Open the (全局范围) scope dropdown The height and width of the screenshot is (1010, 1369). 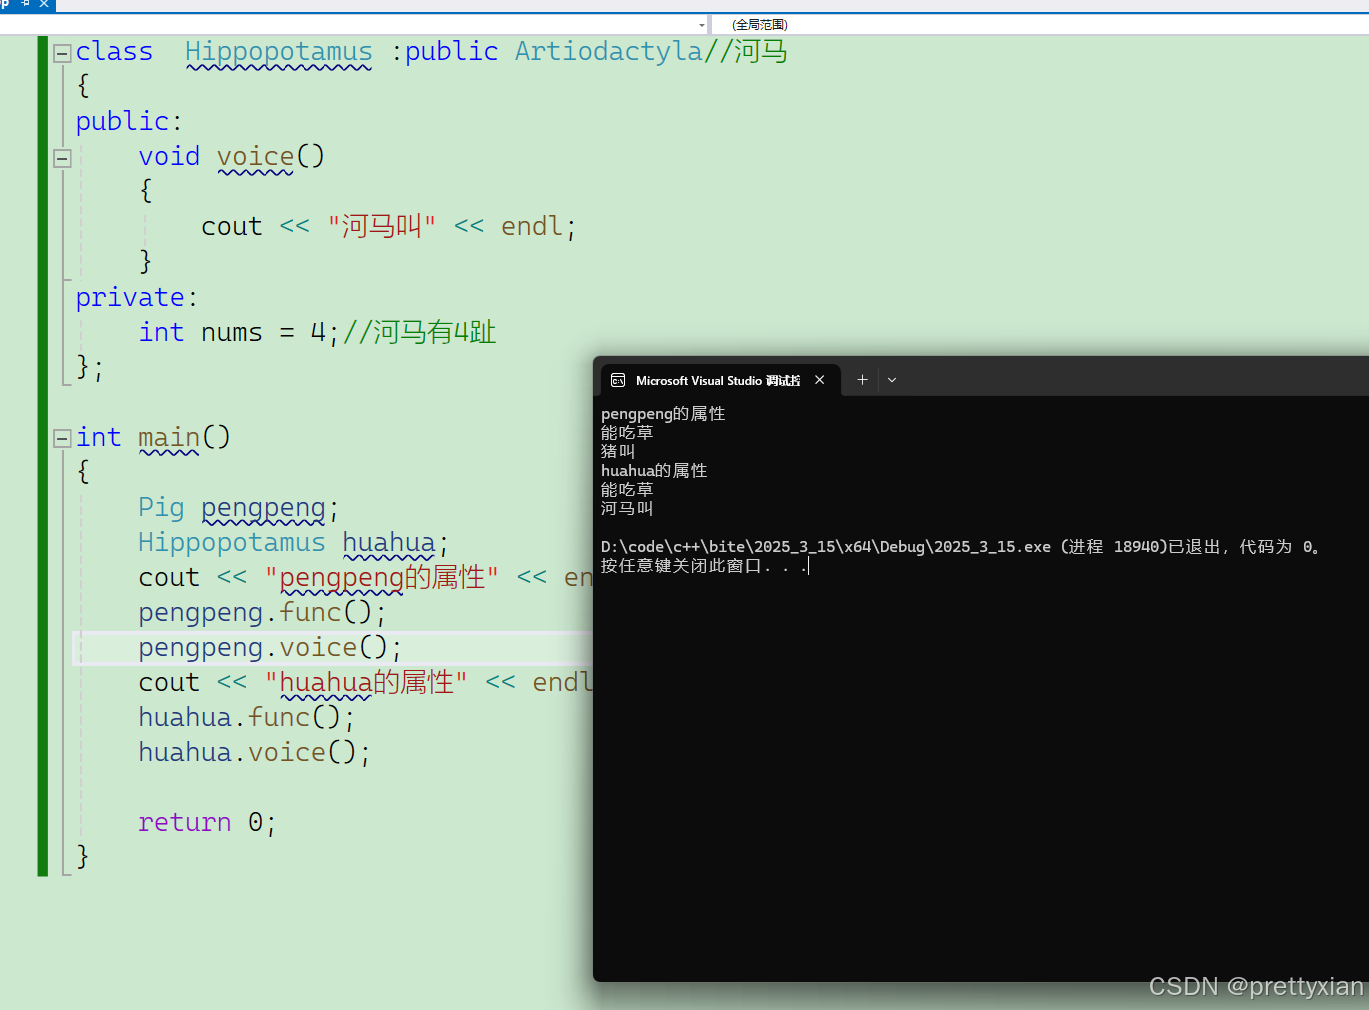click(x=1040, y=24)
